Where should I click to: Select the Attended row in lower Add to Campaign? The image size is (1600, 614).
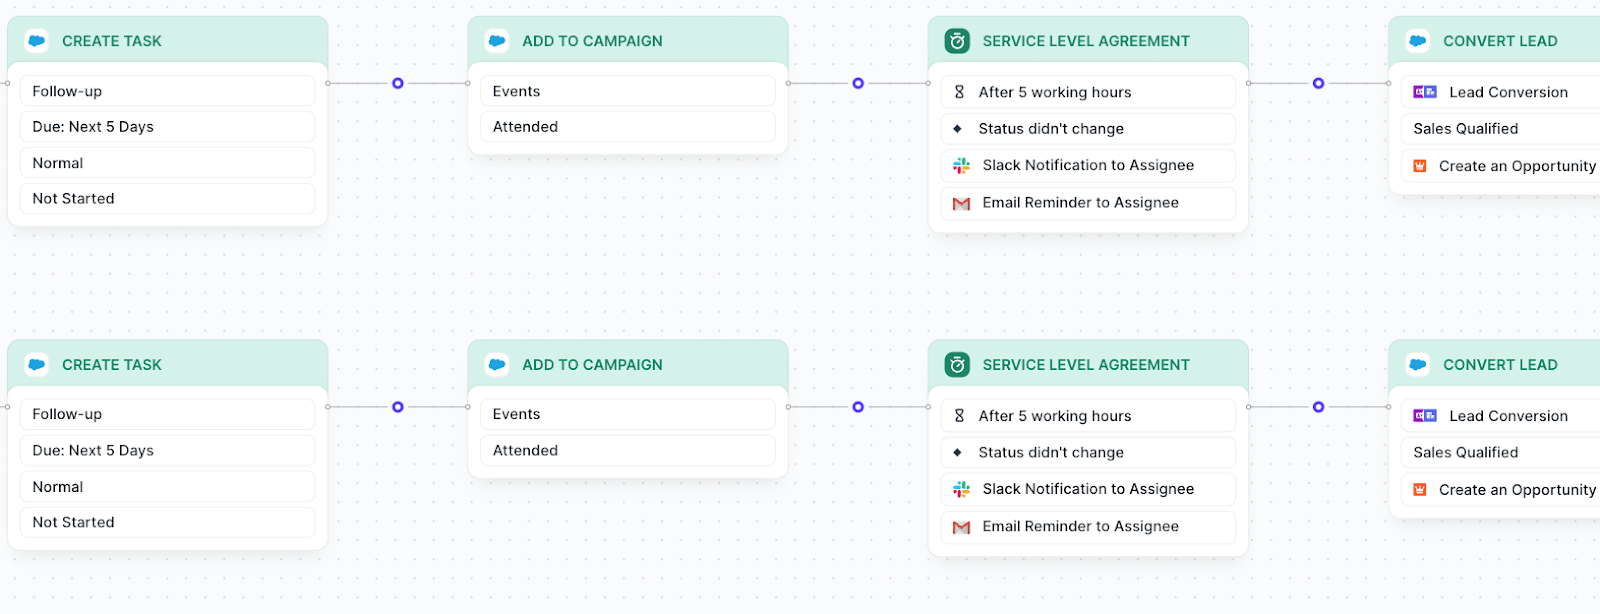pos(628,451)
